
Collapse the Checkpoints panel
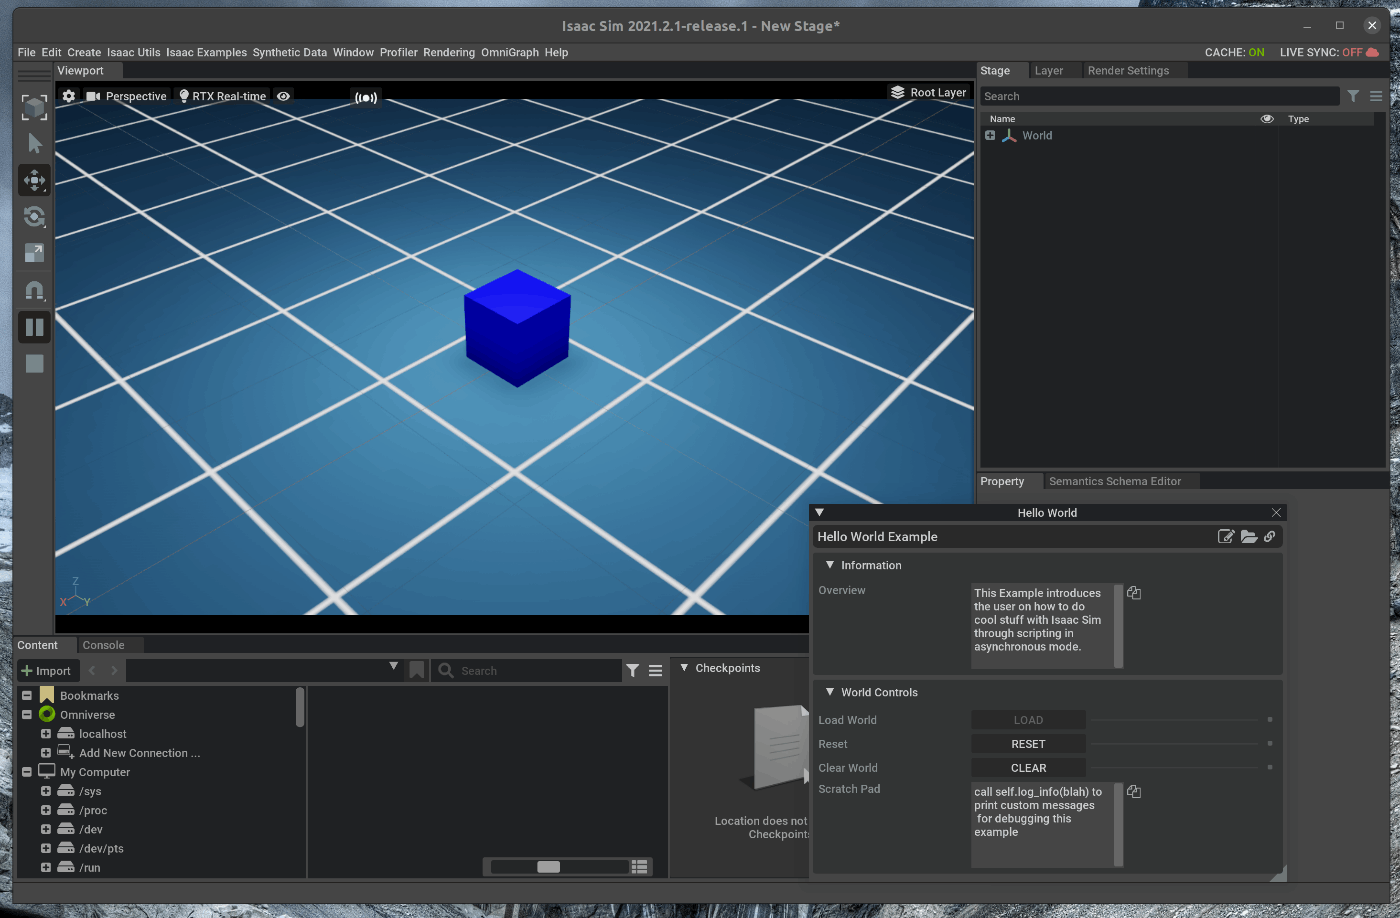pos(685,668)
